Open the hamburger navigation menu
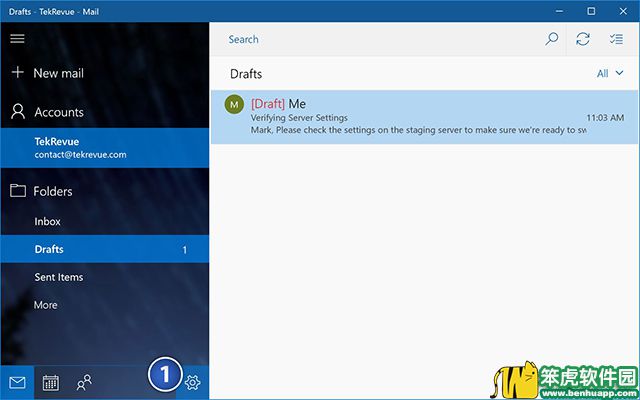640x400 pixels. coord(17,39)
